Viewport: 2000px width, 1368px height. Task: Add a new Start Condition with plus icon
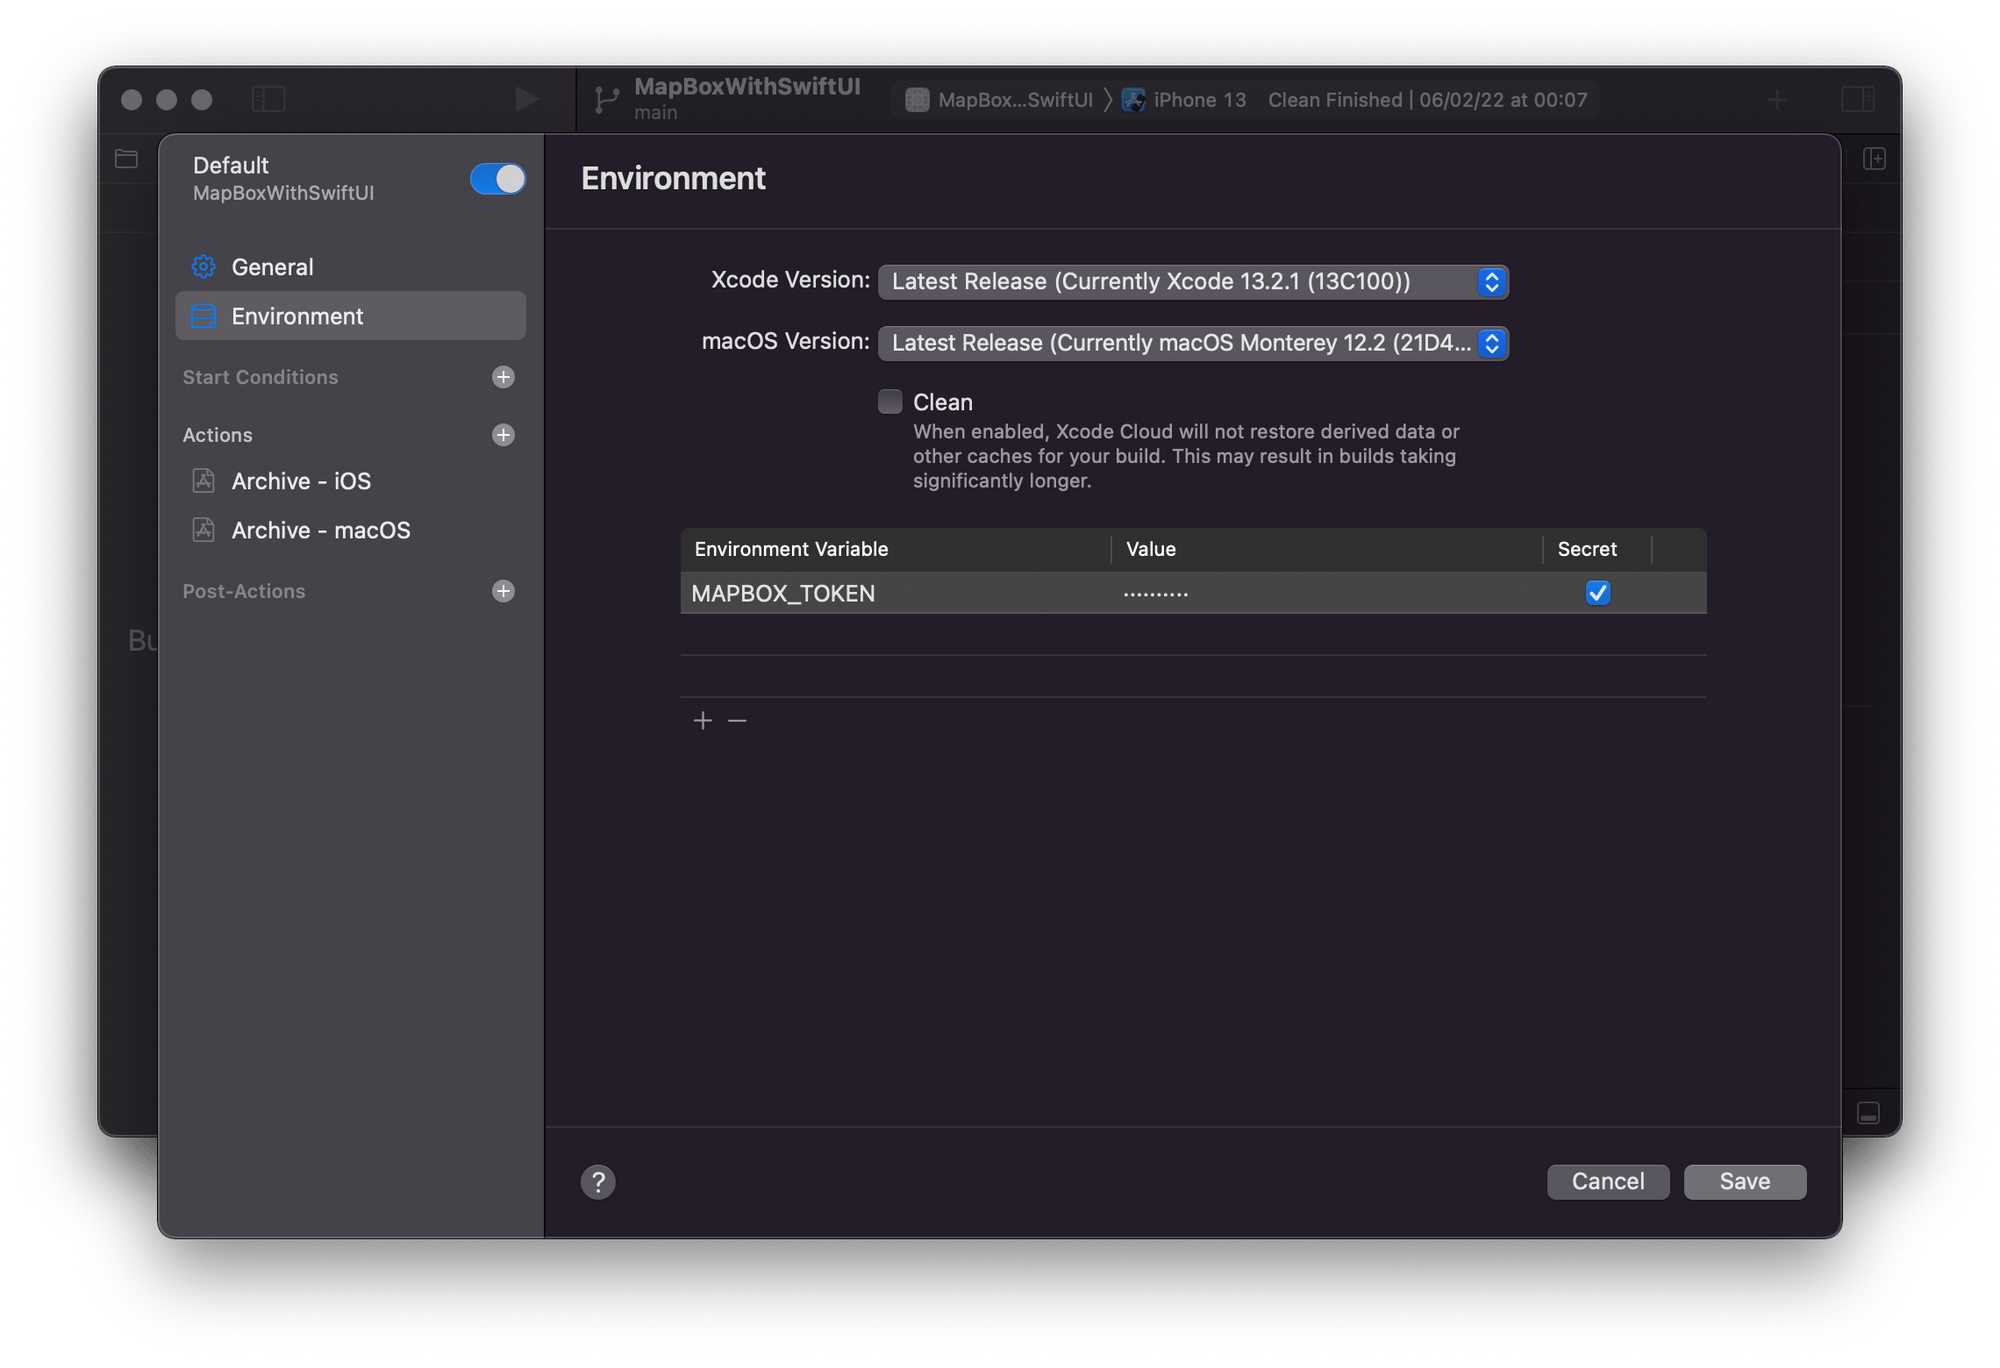(x=503, y=377)
